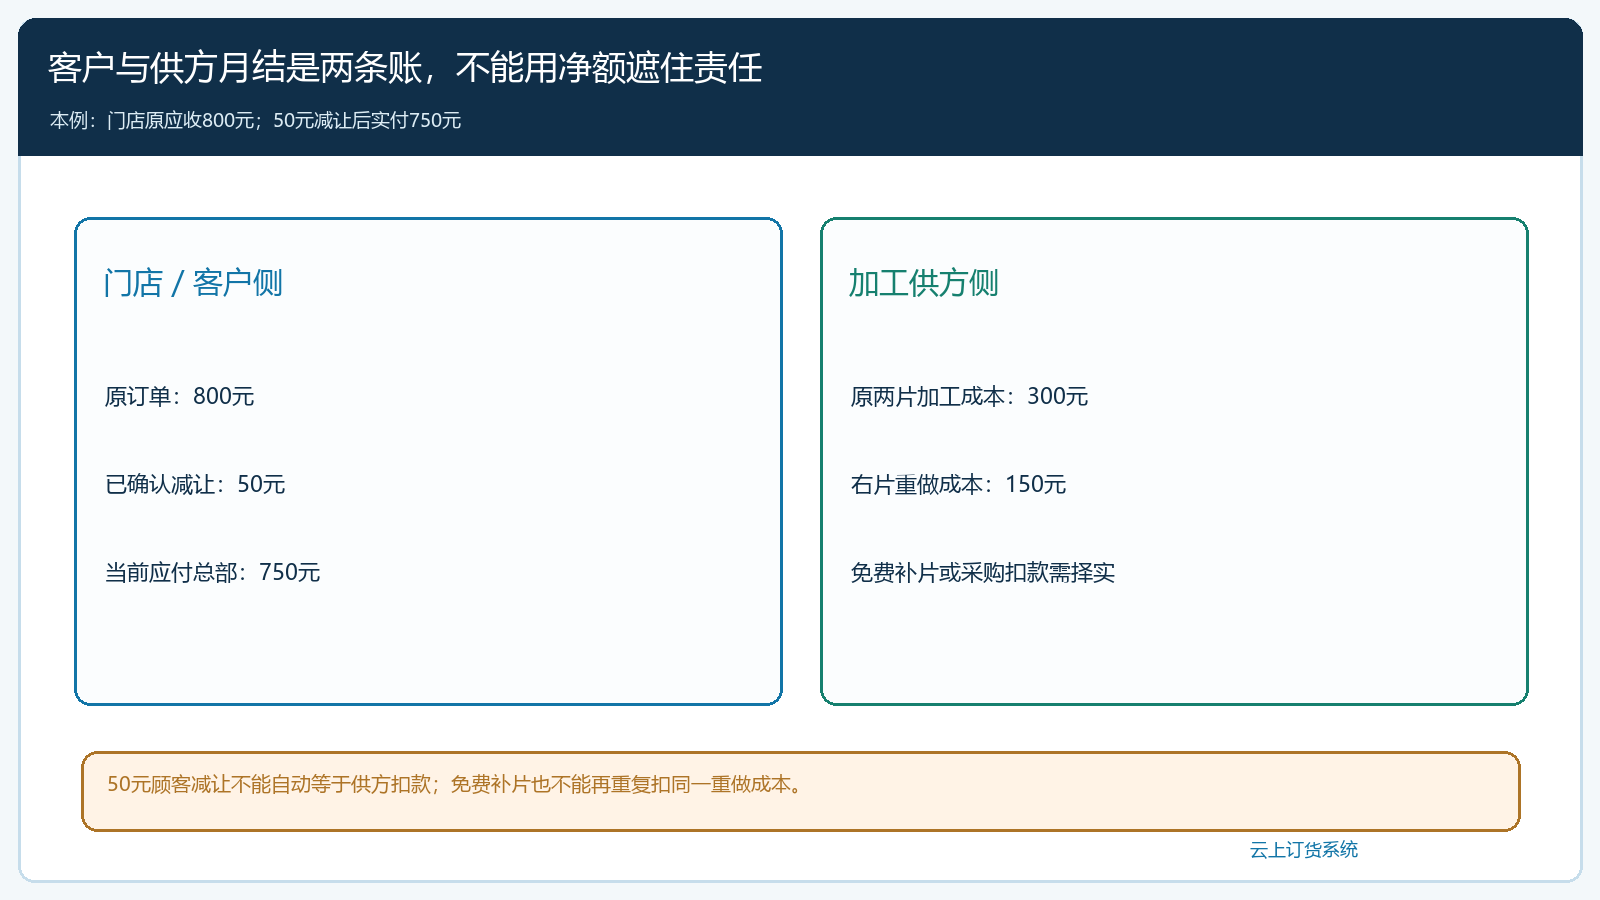Click the text 不能用净额遮住责任 in title

point(609,68)
